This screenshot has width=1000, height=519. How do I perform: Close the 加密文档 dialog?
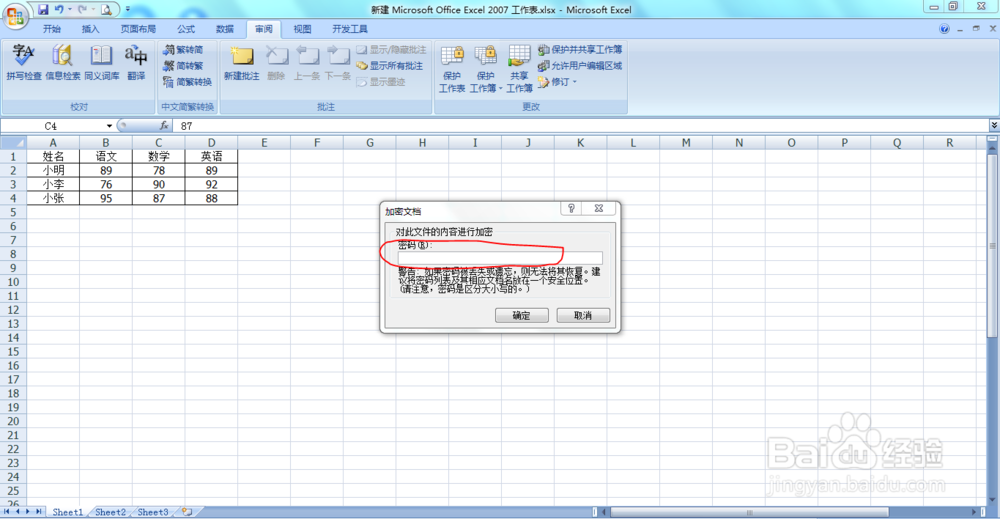click(x=599, y=208)
